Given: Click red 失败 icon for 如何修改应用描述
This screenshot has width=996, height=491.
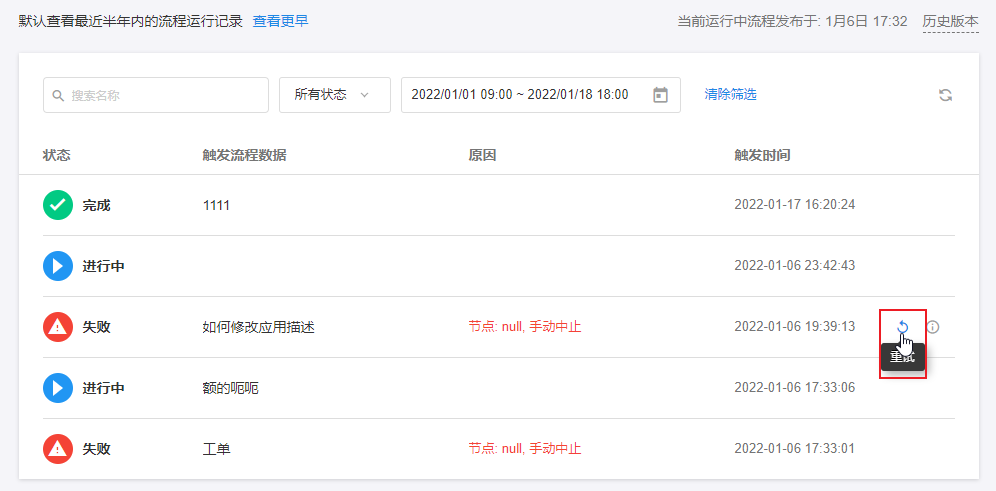Looking at the screenshot, I should 58,327.
